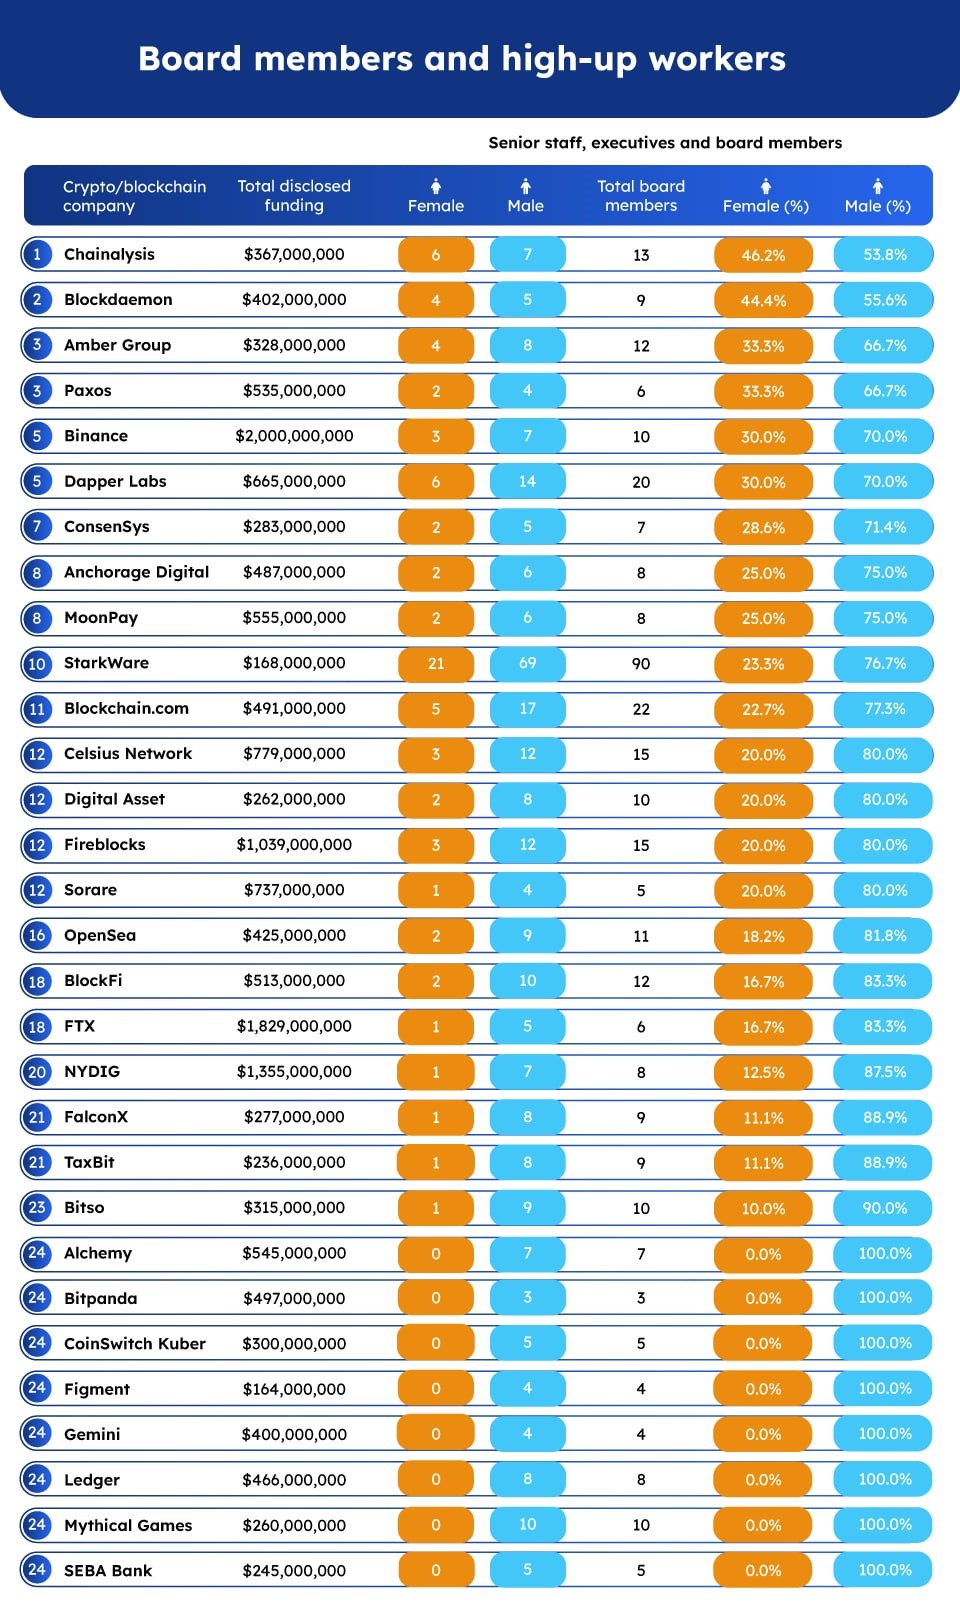Click the 100.0% male pill for Gemini
Viewport: 960px width, 1611px height.
point(884,1434)
